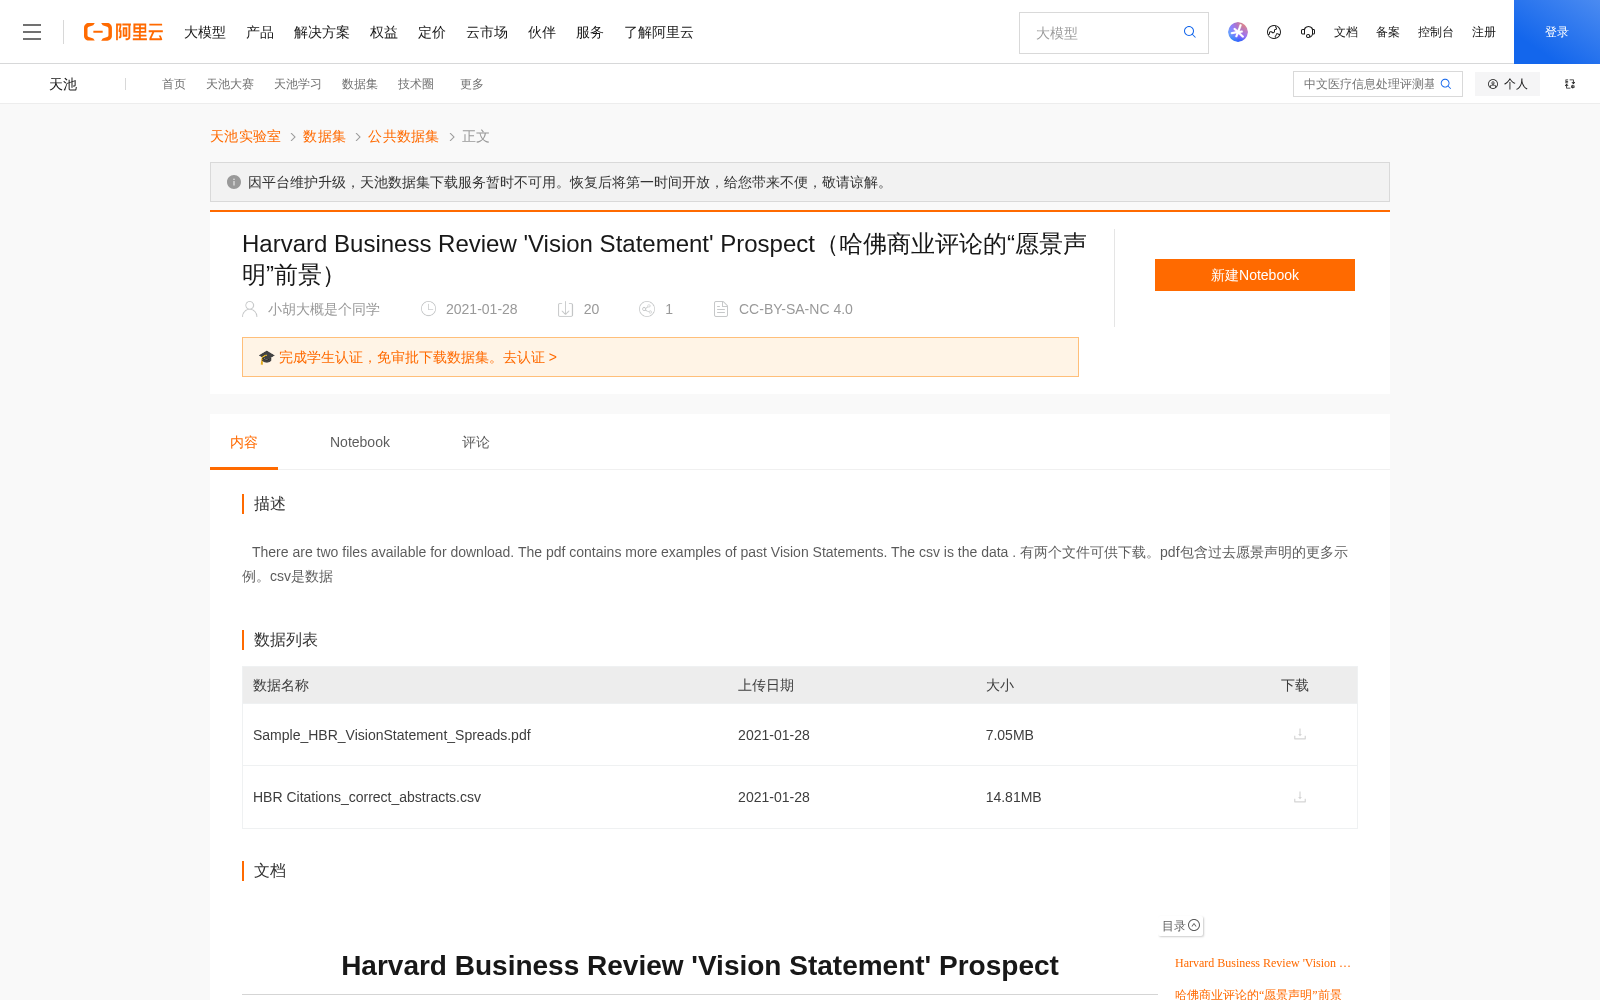The width and height of the screenshot is (1600, 1000).
Task: Click 上传日期 column header
Action: tap(766, 685)
